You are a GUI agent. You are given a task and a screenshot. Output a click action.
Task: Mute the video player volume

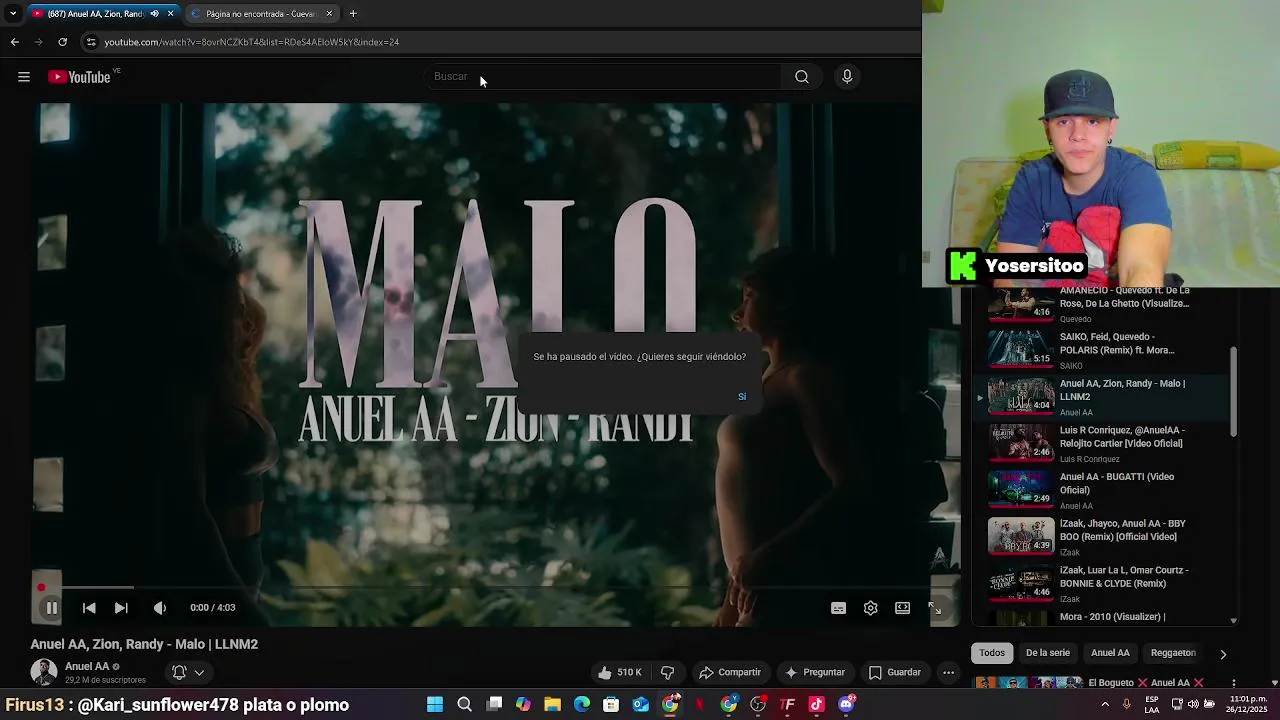160,608
